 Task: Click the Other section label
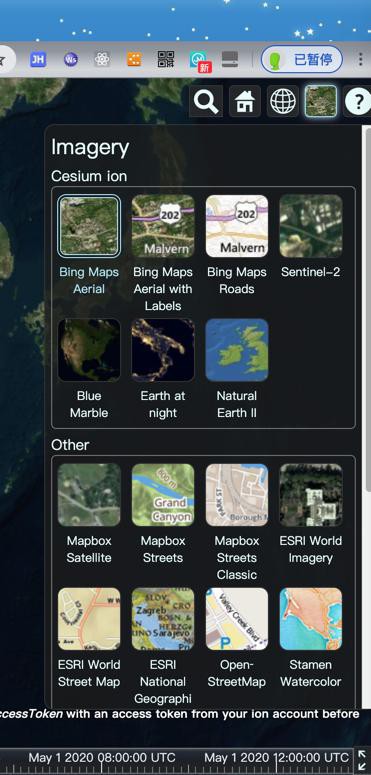70,445
